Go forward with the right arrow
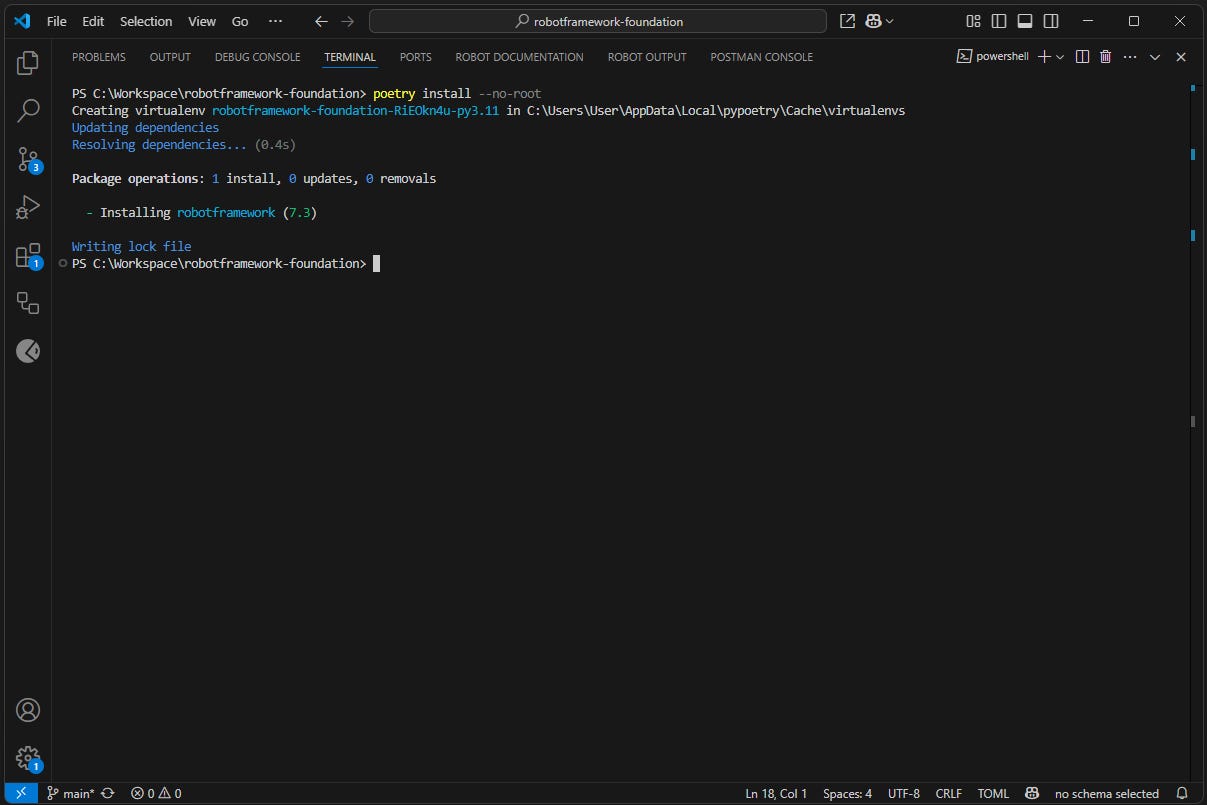Image resolution: width=1207 pixels, height=805 pixels. tap(347, 21)
